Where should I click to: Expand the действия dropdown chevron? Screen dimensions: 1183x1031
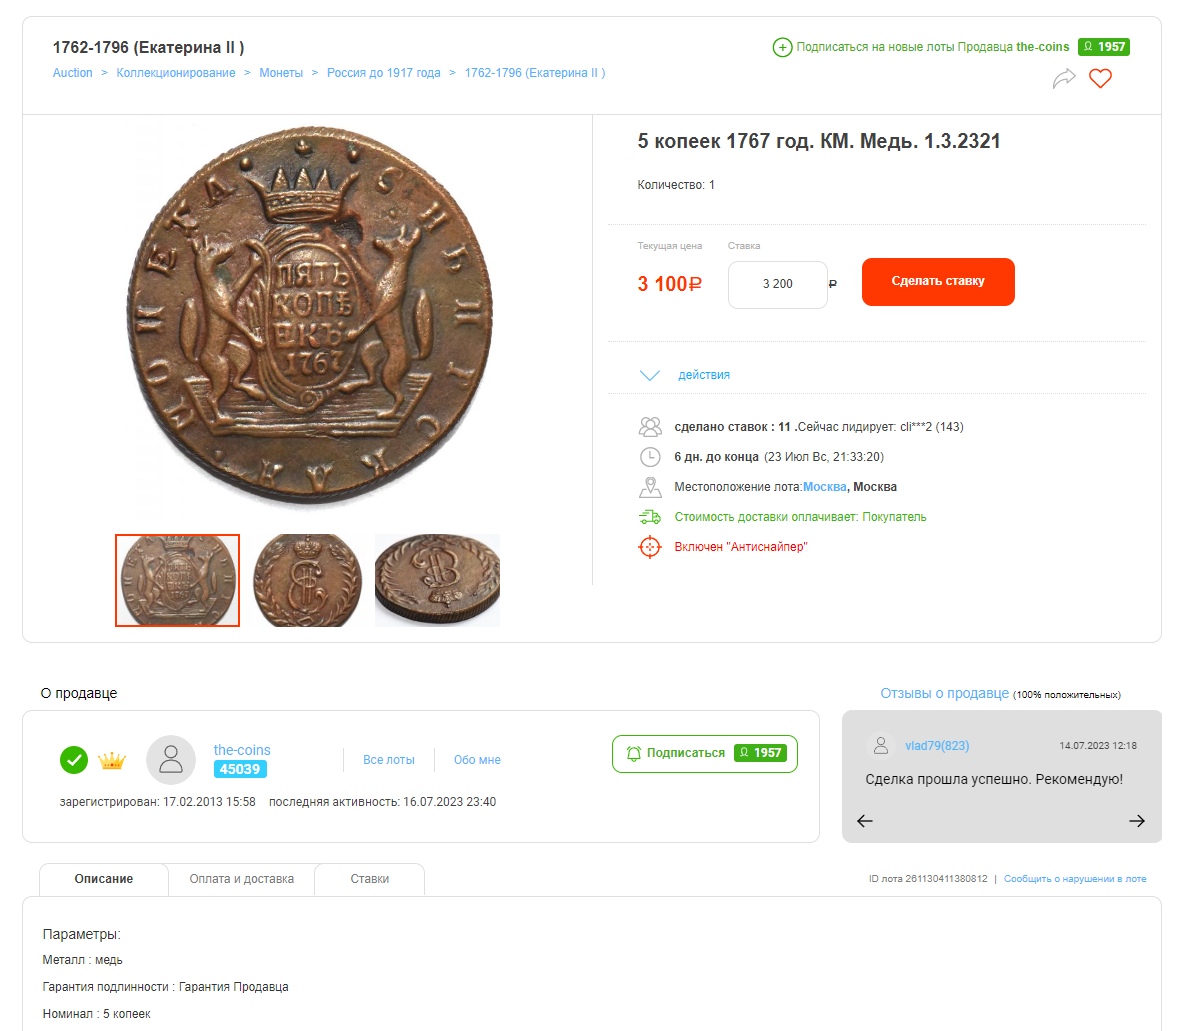(650, 375)
